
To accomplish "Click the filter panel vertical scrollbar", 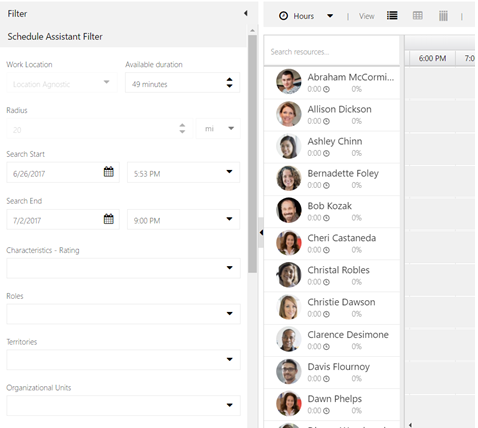I will [252, 154].
